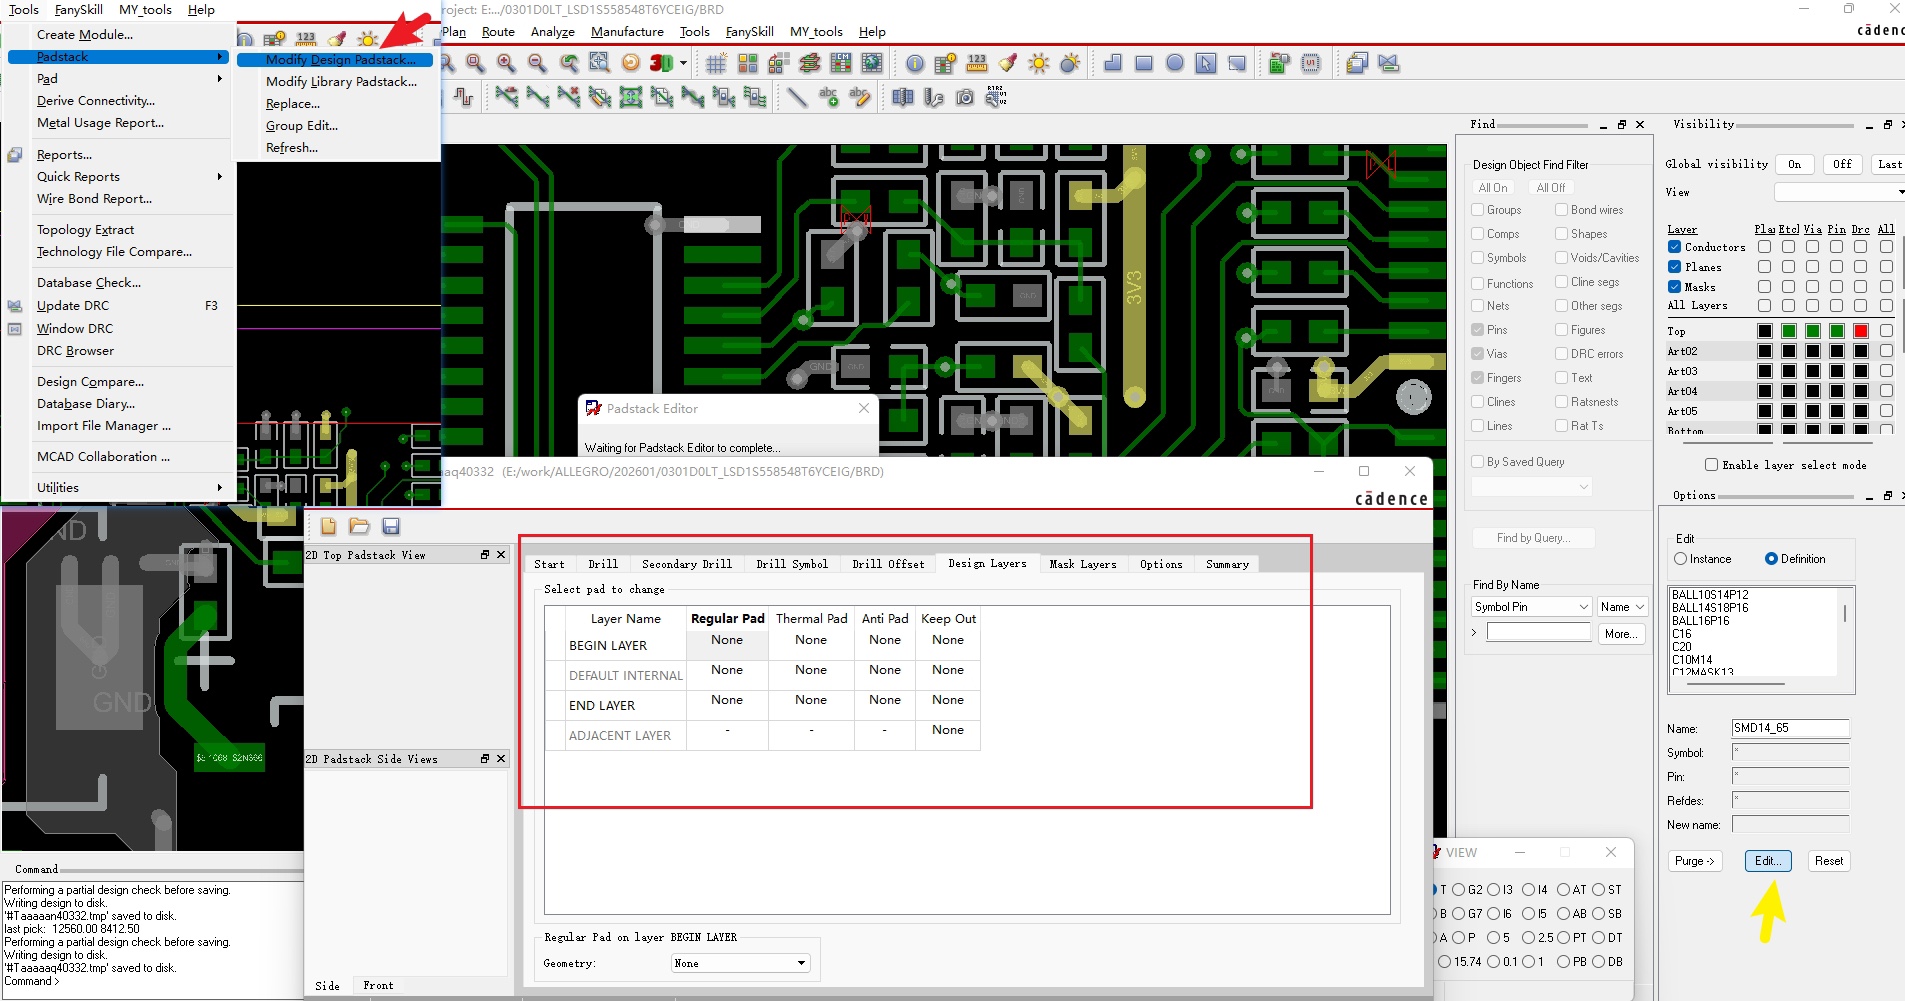Click the 123 measure ruler icon

pos(977,64)
